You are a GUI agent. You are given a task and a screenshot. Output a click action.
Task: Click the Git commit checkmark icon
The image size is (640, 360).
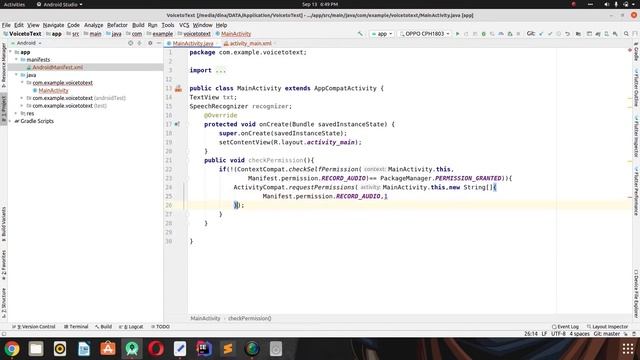[x=550, y=34]
